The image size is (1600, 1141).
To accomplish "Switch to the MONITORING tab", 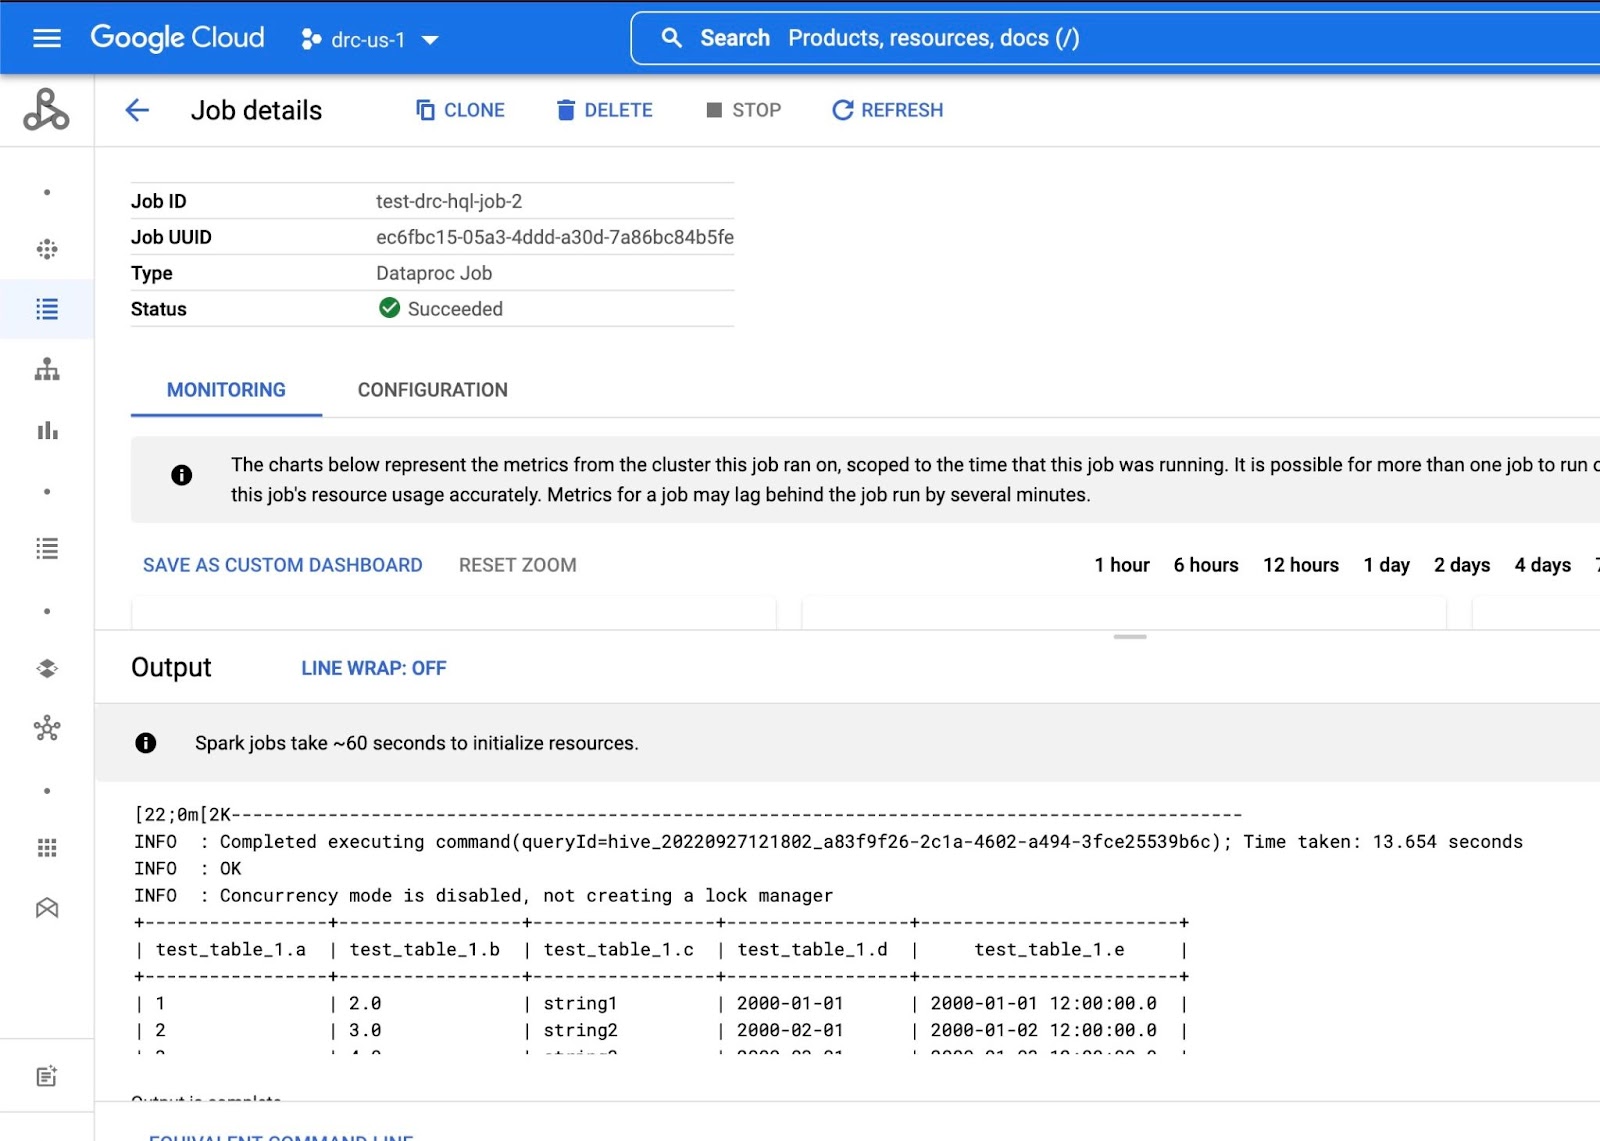I will [226, 390].
